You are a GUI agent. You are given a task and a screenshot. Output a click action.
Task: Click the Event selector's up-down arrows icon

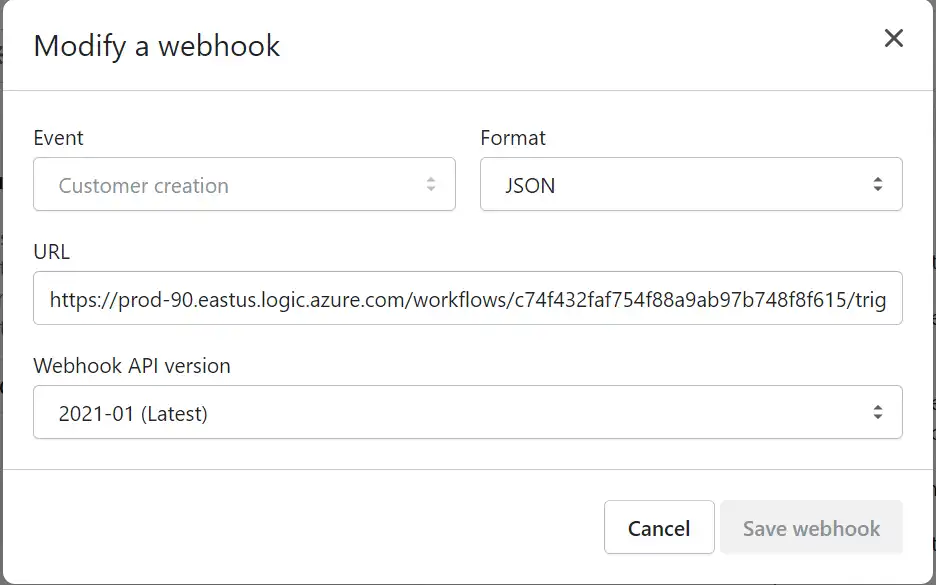click(431, 185)
